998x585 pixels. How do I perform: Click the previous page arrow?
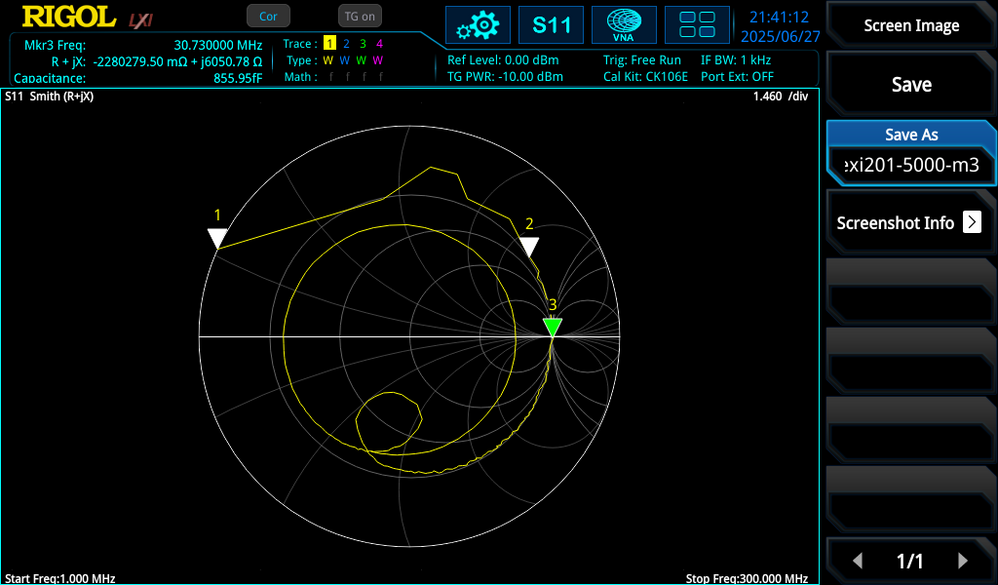(860, 561)
